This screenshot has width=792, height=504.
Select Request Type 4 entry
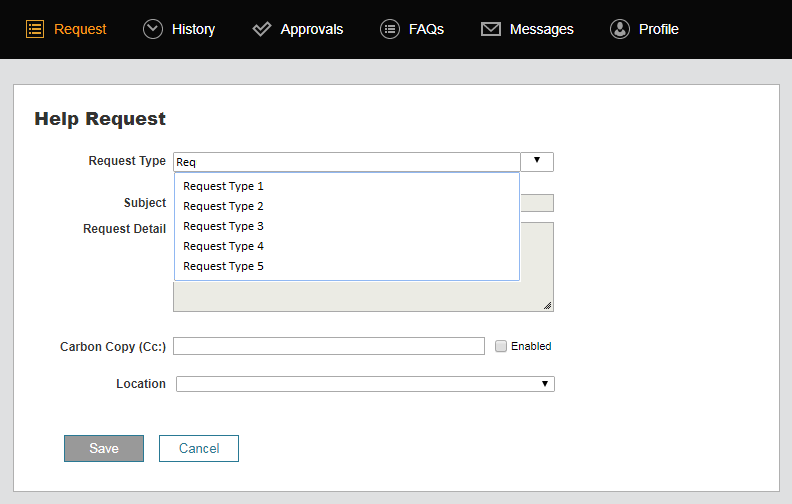click(x=223, y=246)
